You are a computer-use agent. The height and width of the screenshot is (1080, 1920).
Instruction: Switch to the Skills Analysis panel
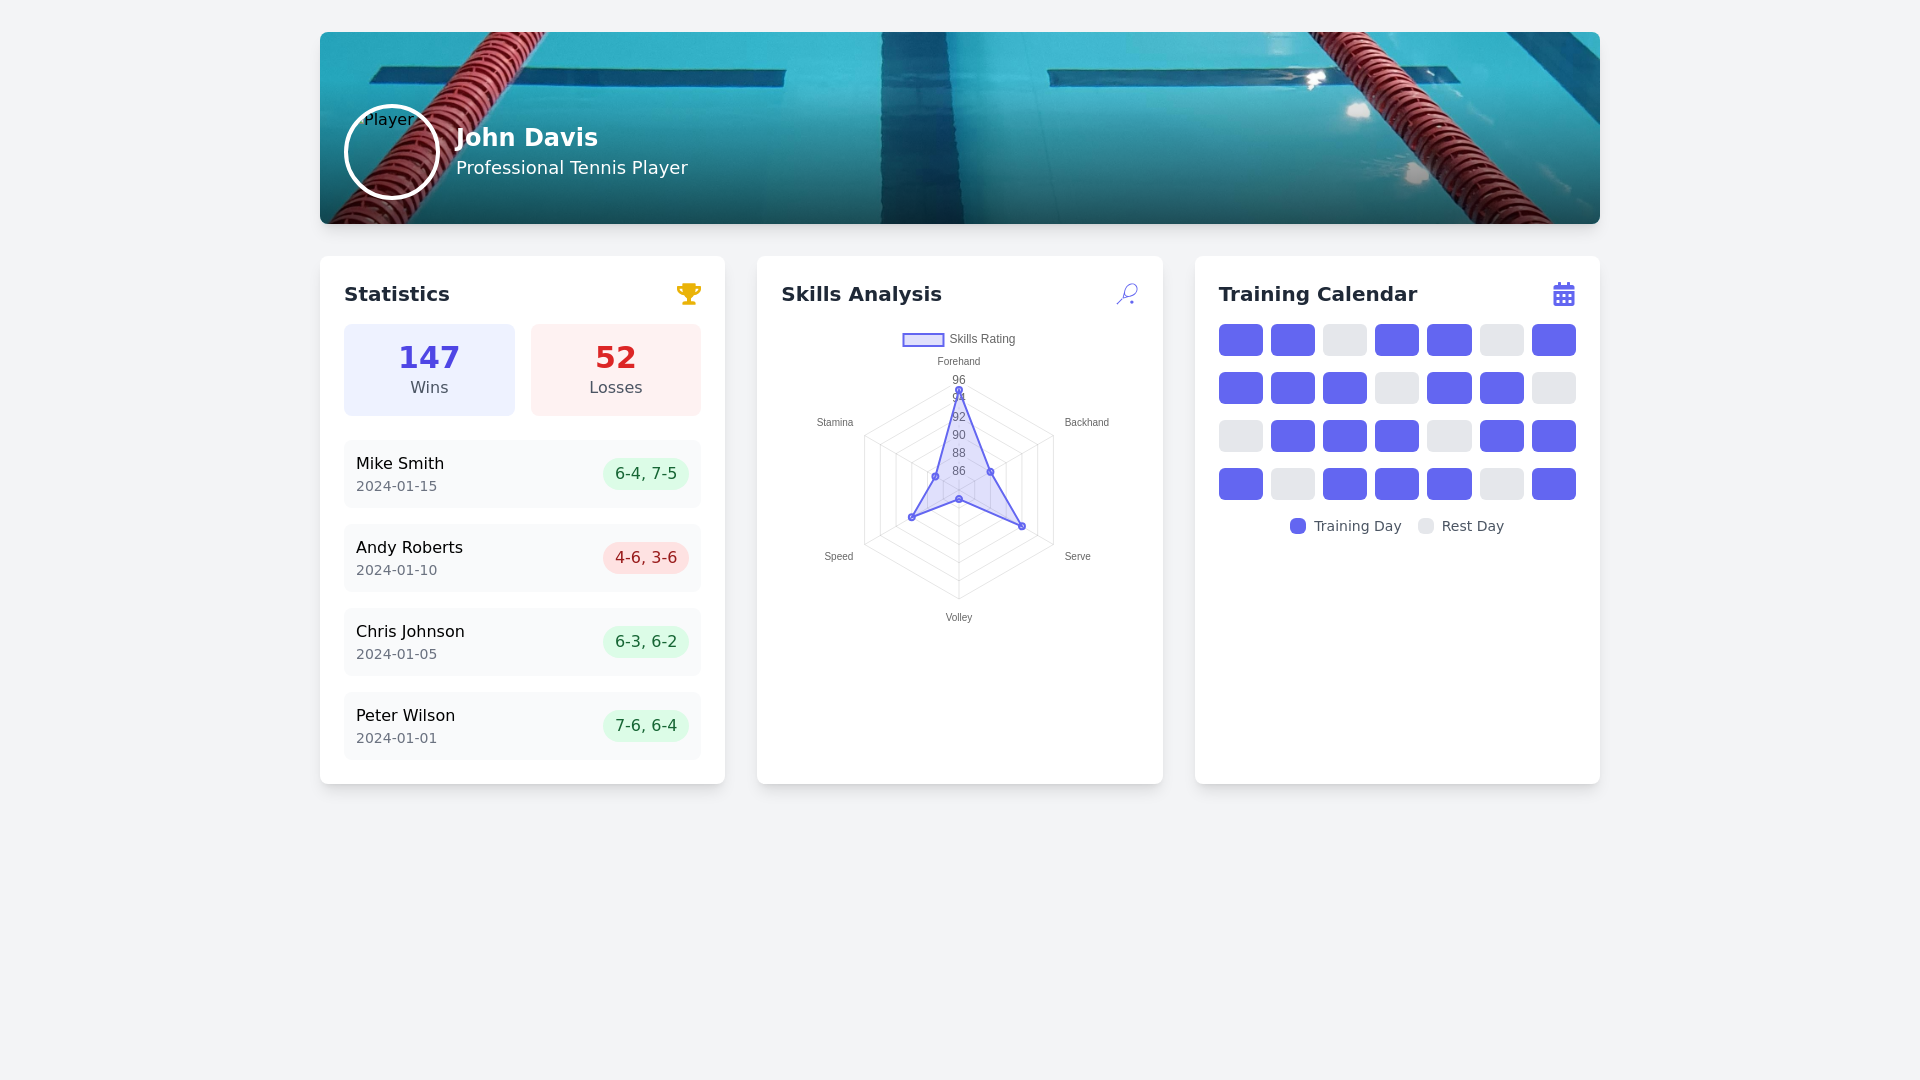861,293
